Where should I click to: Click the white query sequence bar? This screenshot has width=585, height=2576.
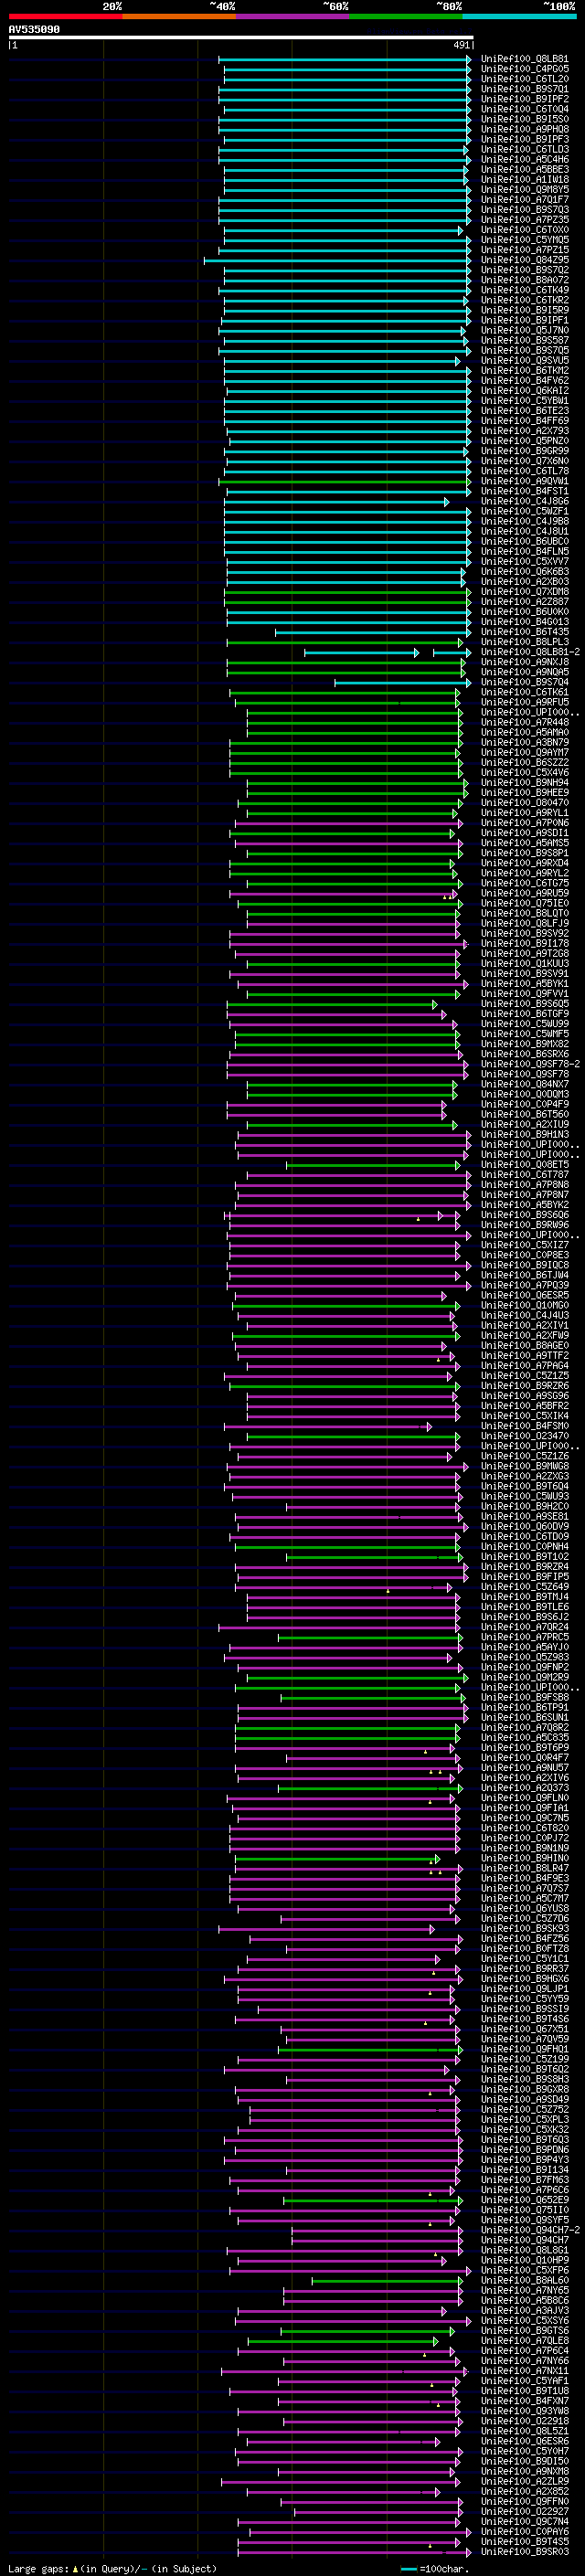pos(241,38)
